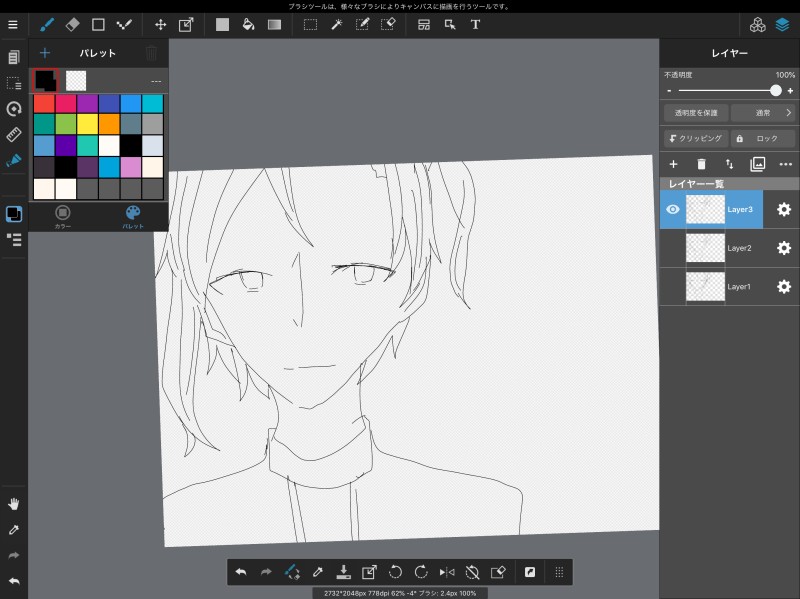Image resolution: width=800 pixels, height=599 pixels.
Task: Open blend mode 通常 dropdown
Action: point(763,113)
